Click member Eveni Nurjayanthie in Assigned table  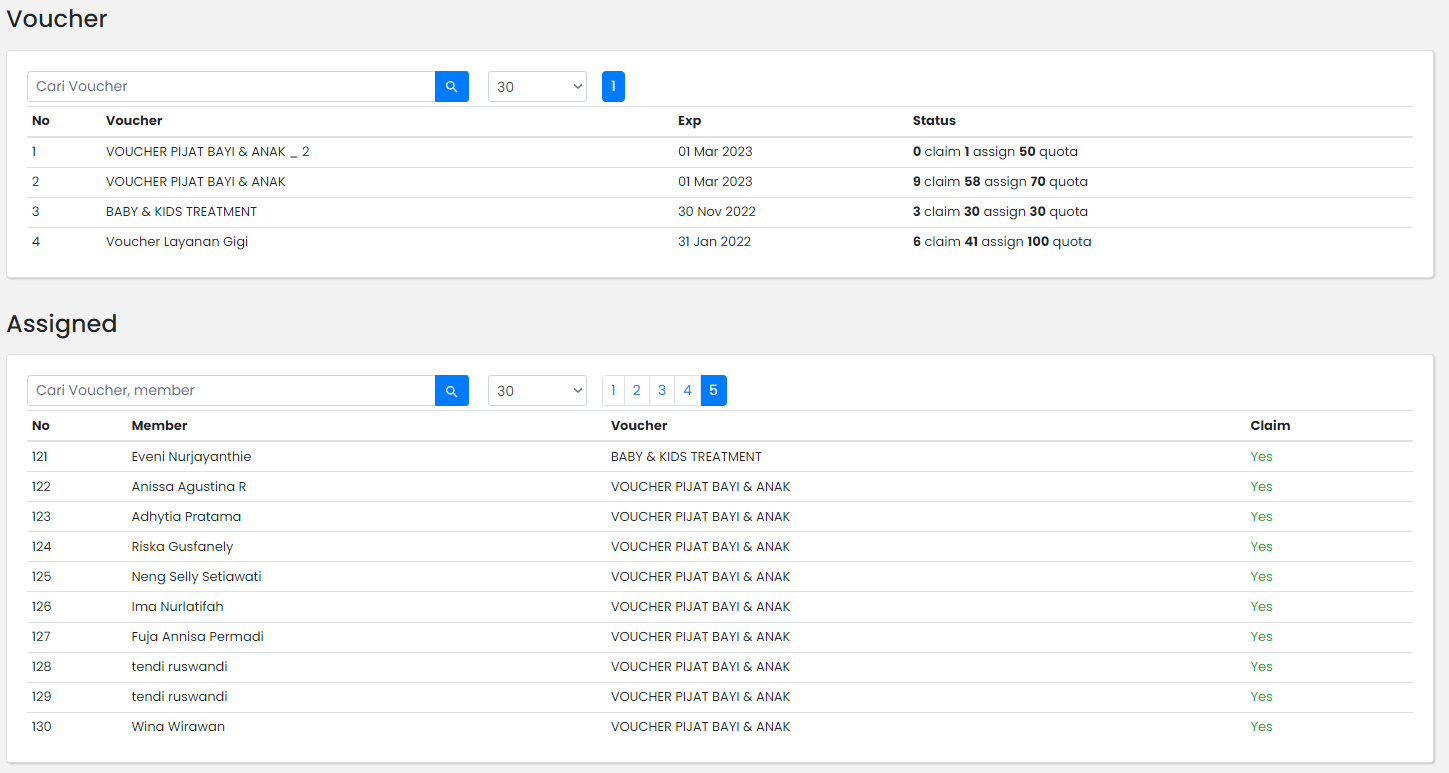coord(191,457)
